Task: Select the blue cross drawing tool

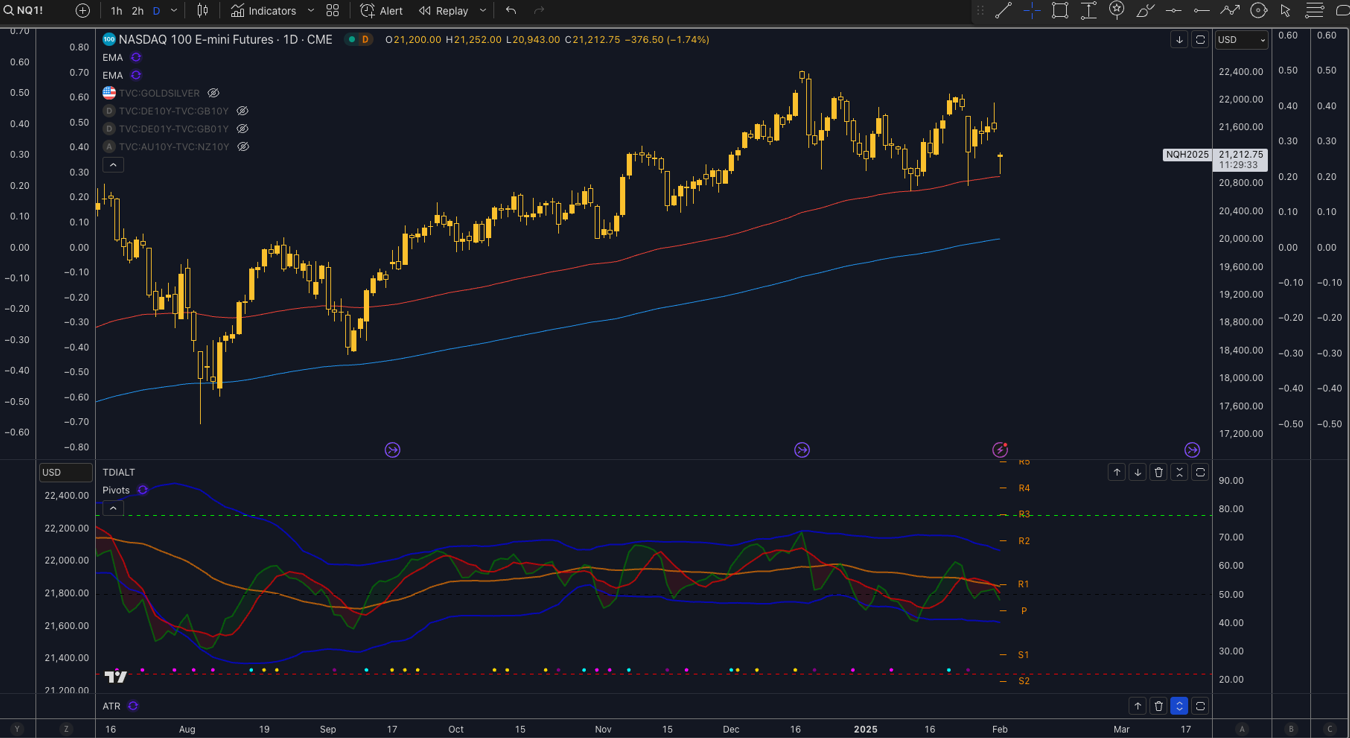Action: (1032, 11)
